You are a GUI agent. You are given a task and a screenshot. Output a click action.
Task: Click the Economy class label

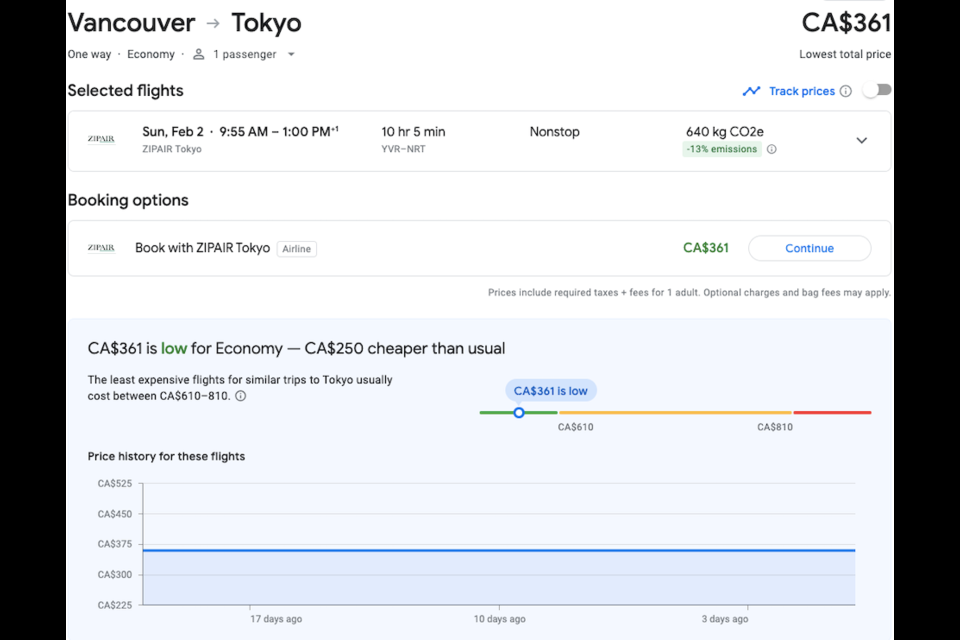(x=151, y=55)
